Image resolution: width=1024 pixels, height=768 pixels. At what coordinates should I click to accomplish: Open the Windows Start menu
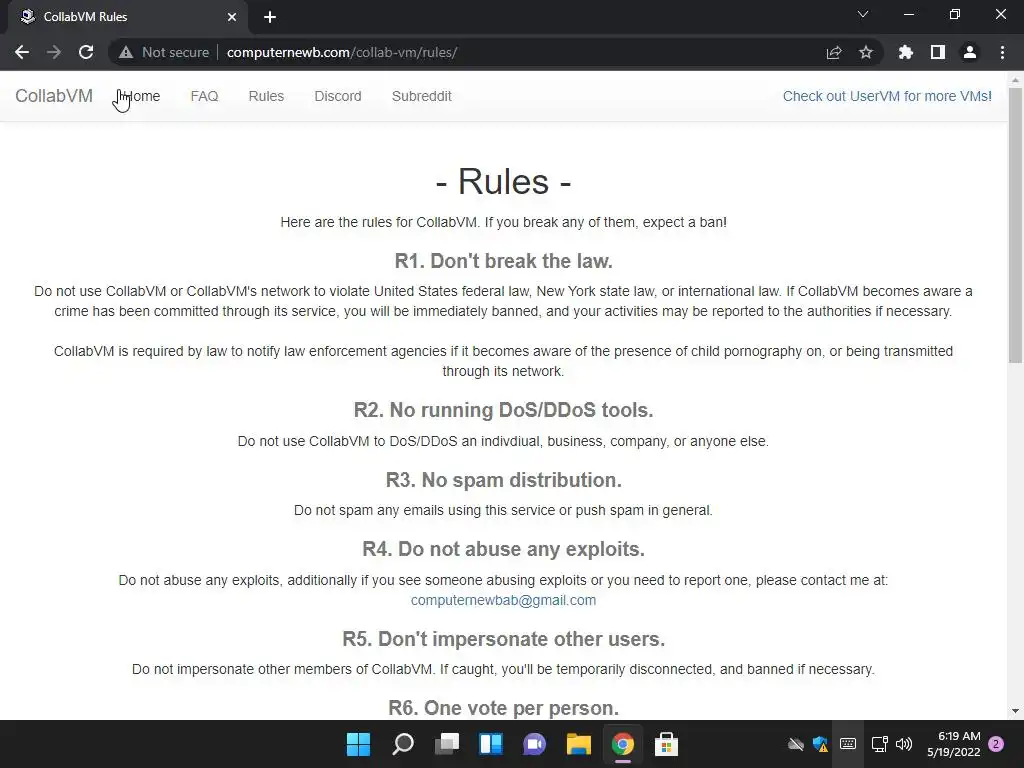359,744
